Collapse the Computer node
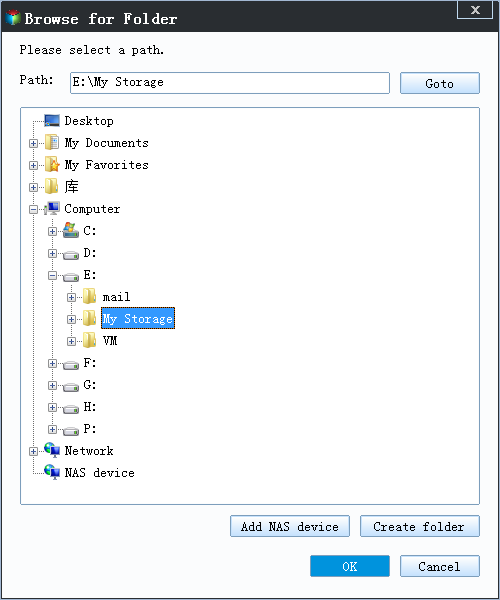 tap(33, 209)
